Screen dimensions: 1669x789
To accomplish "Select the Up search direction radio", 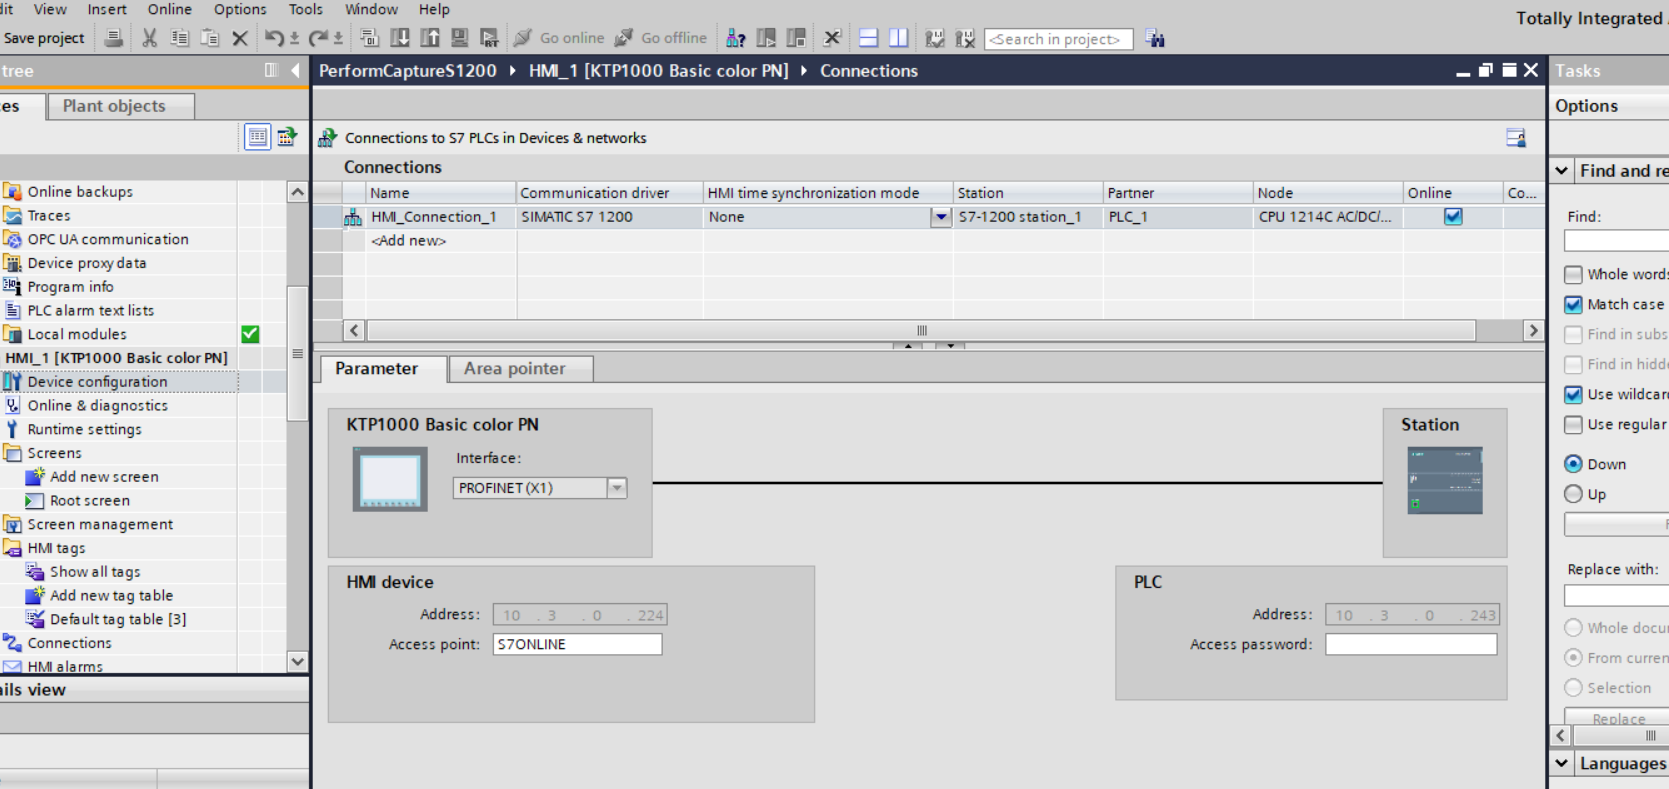I will pos(1574,494).
